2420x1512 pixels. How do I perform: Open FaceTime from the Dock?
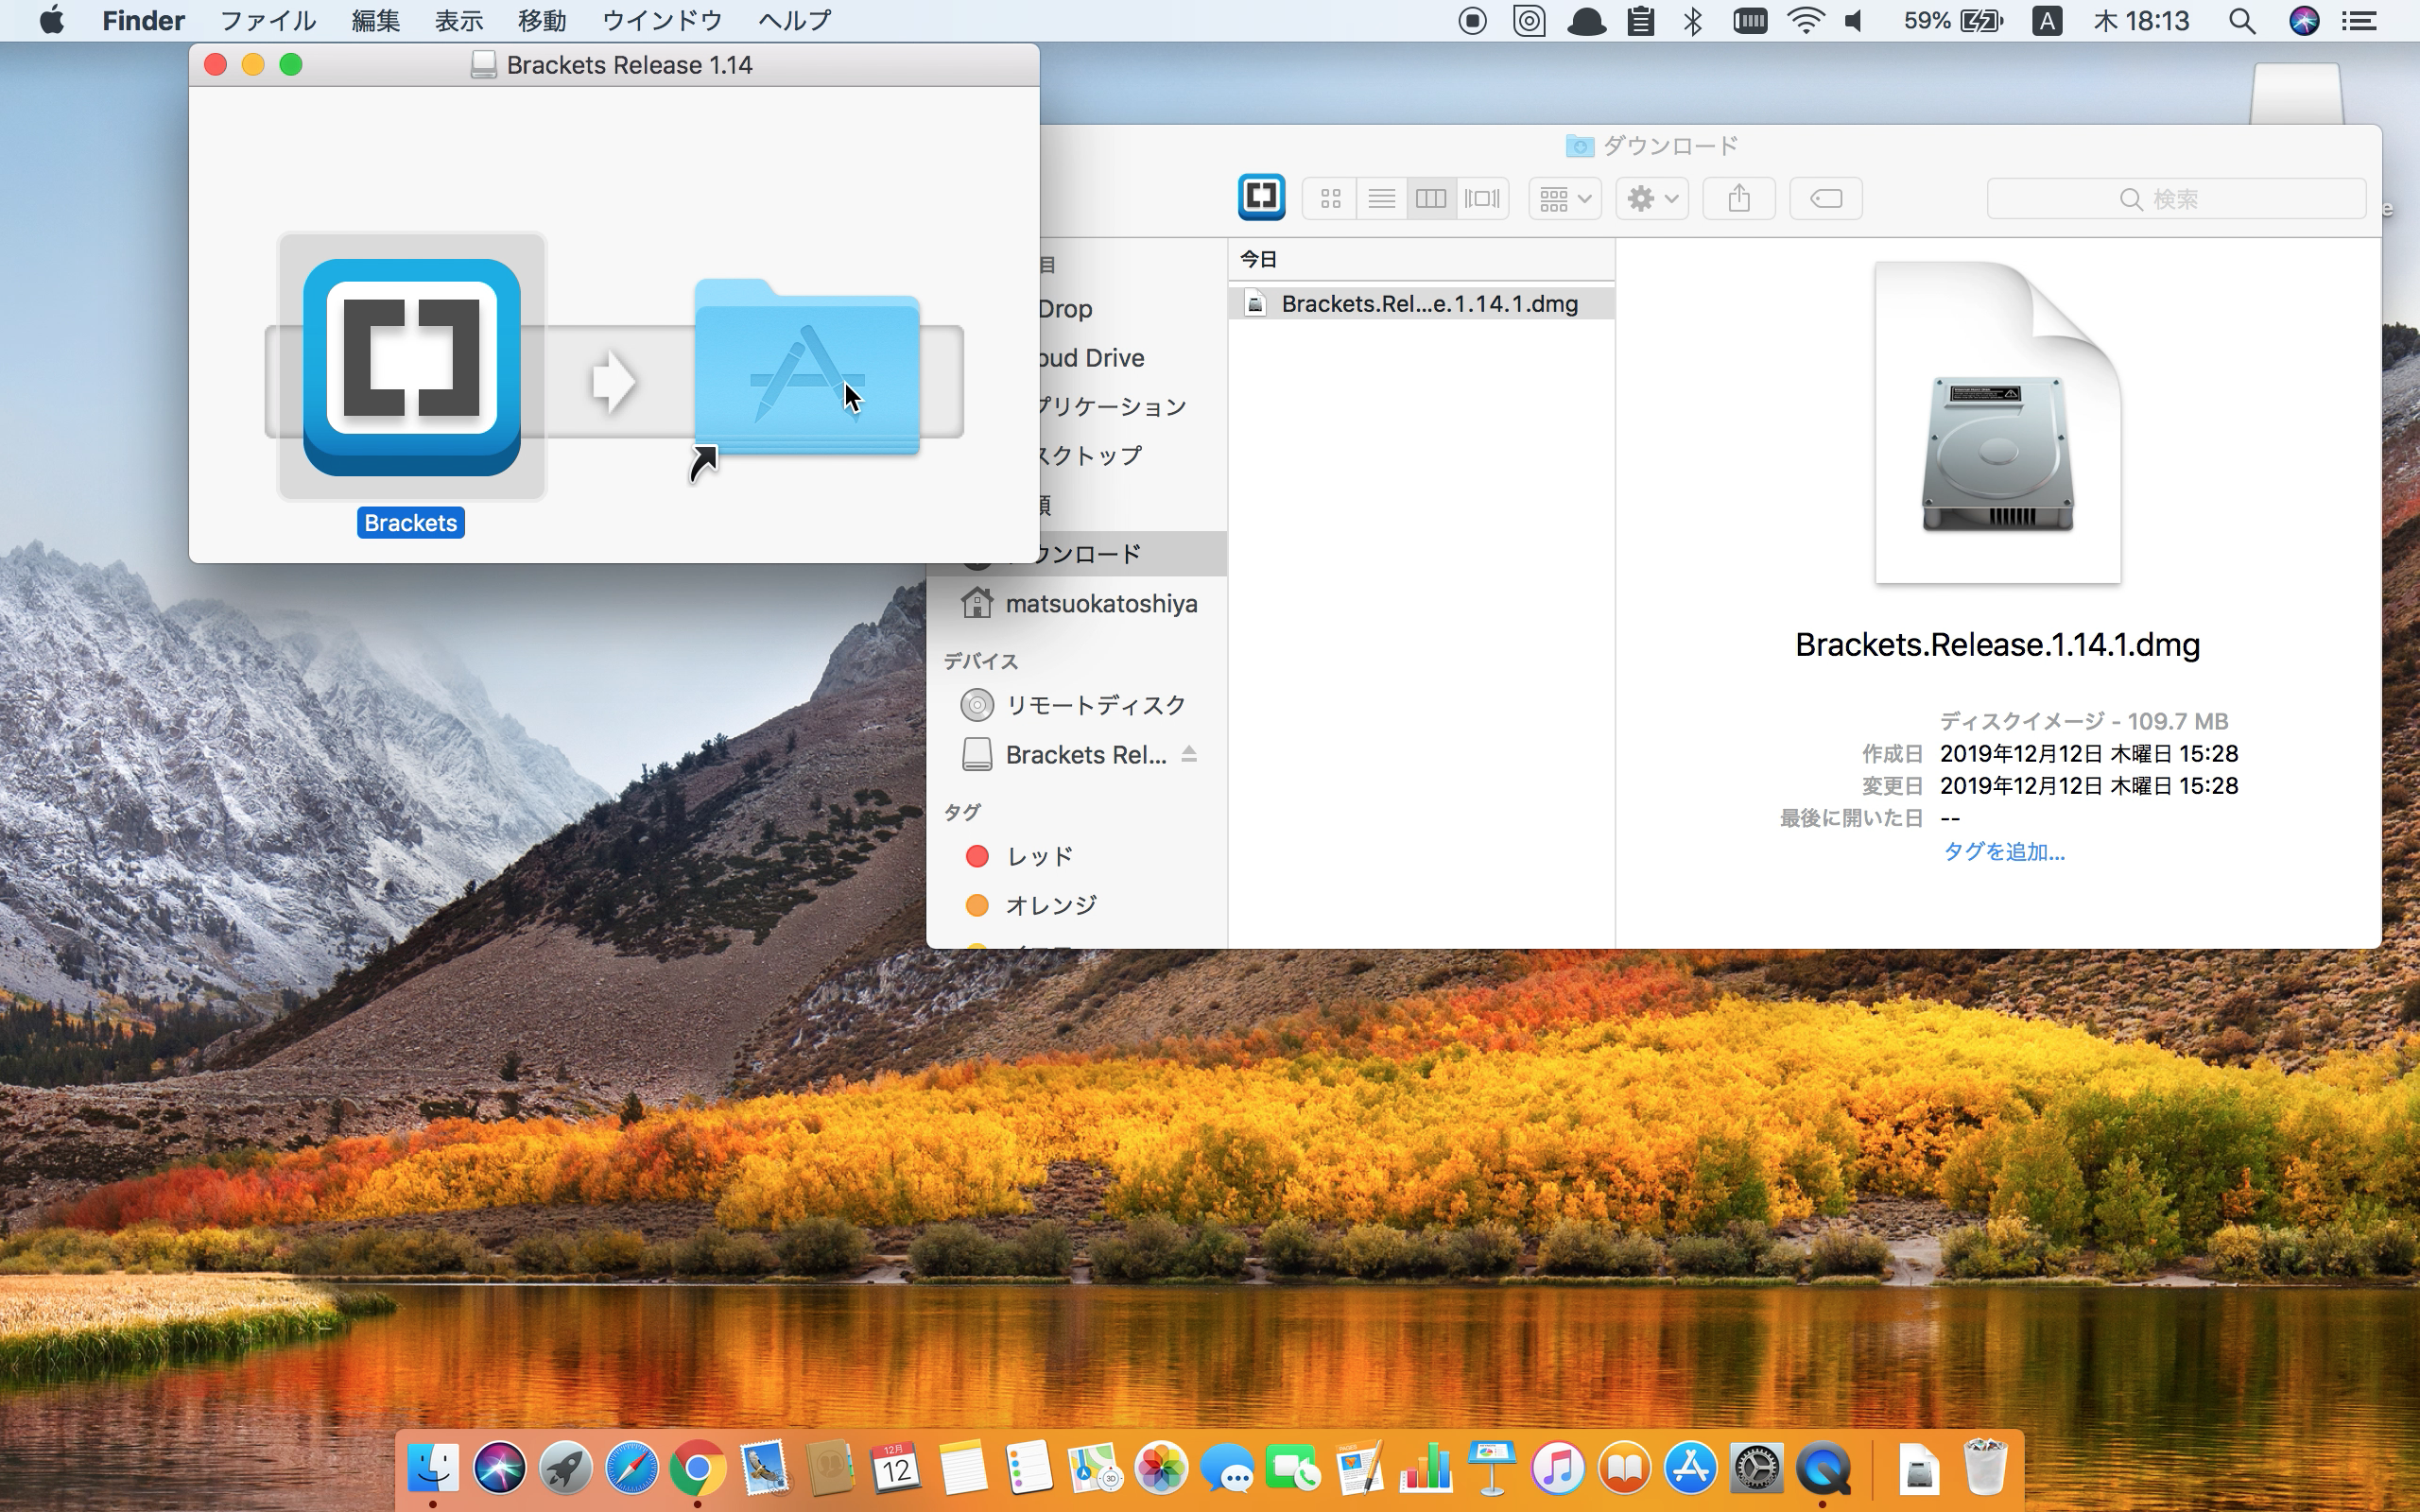pyautogui.click(x=1293, y=1468)
